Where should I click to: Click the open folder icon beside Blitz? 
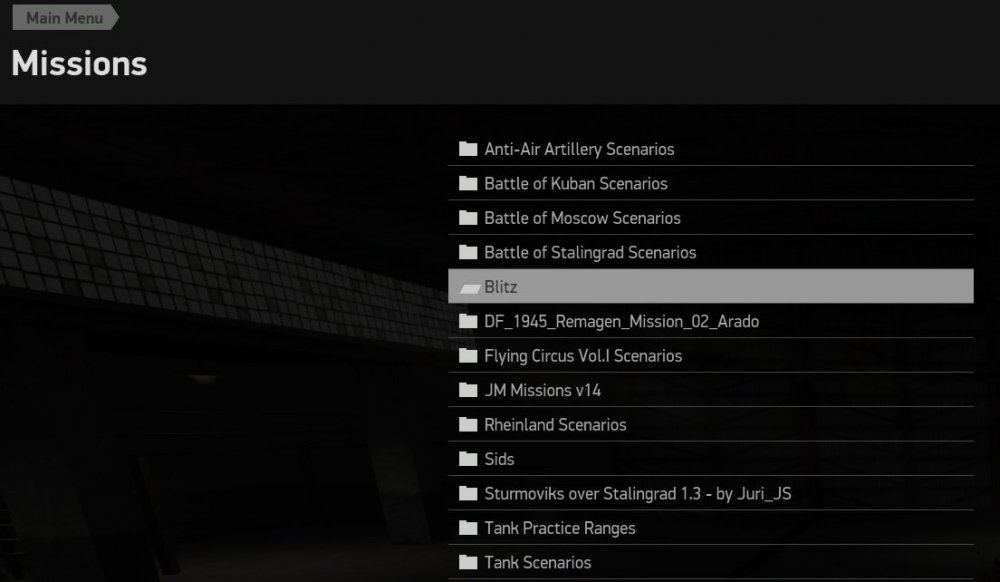470,288
